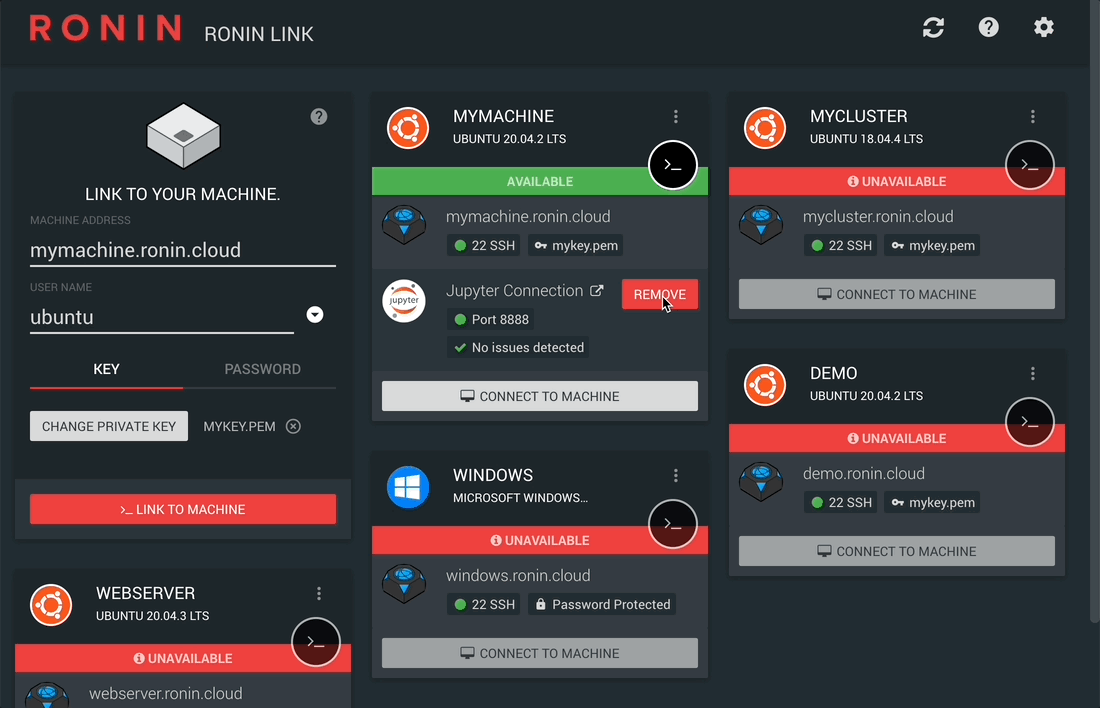Click 22 SSH badge on MYCLUSTER

pos(841,246)
